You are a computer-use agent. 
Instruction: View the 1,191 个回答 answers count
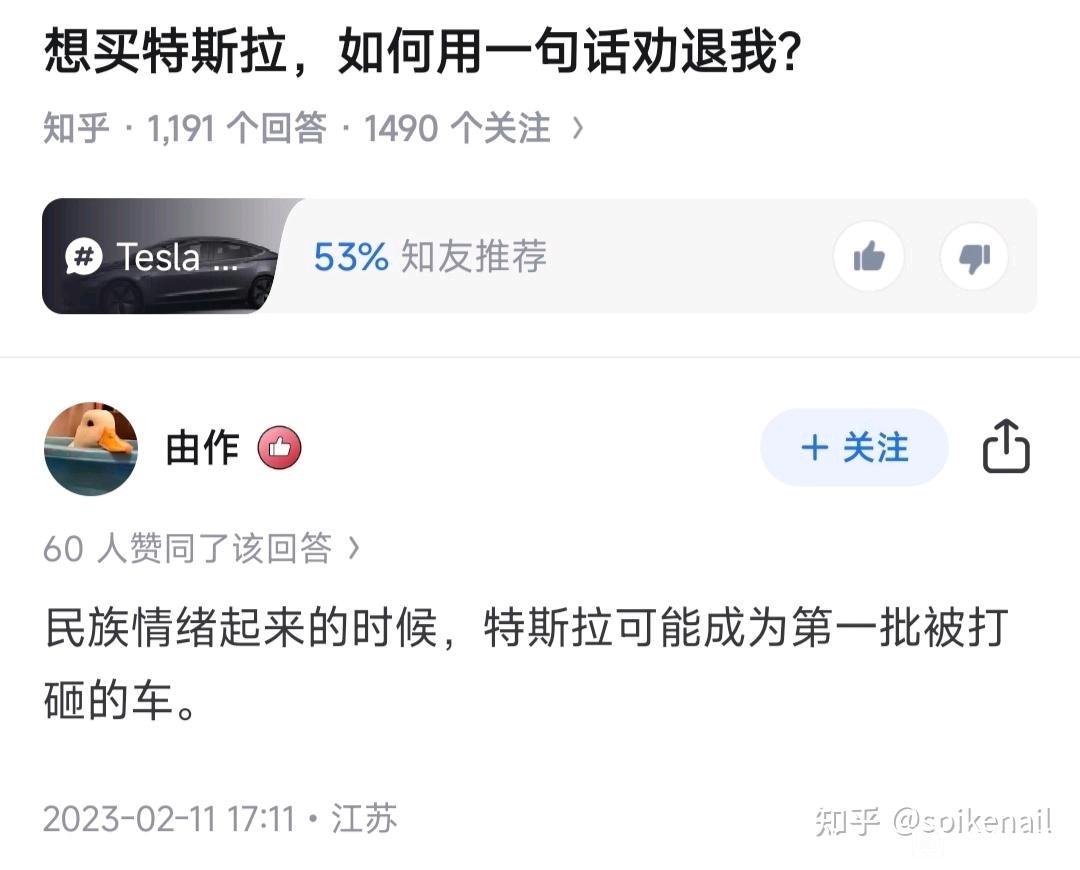[x=236, y=129]
